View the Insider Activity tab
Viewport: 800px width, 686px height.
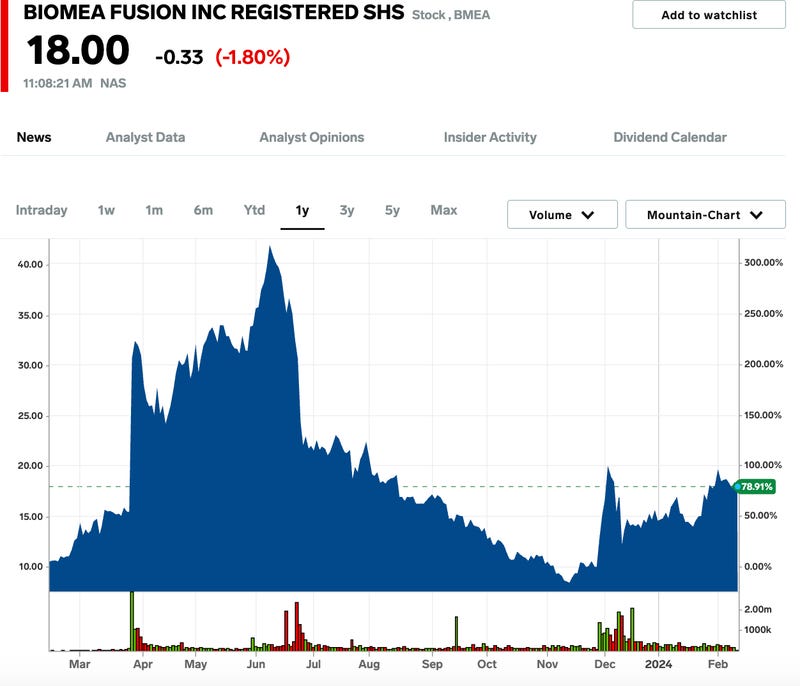tap(490, 137)
